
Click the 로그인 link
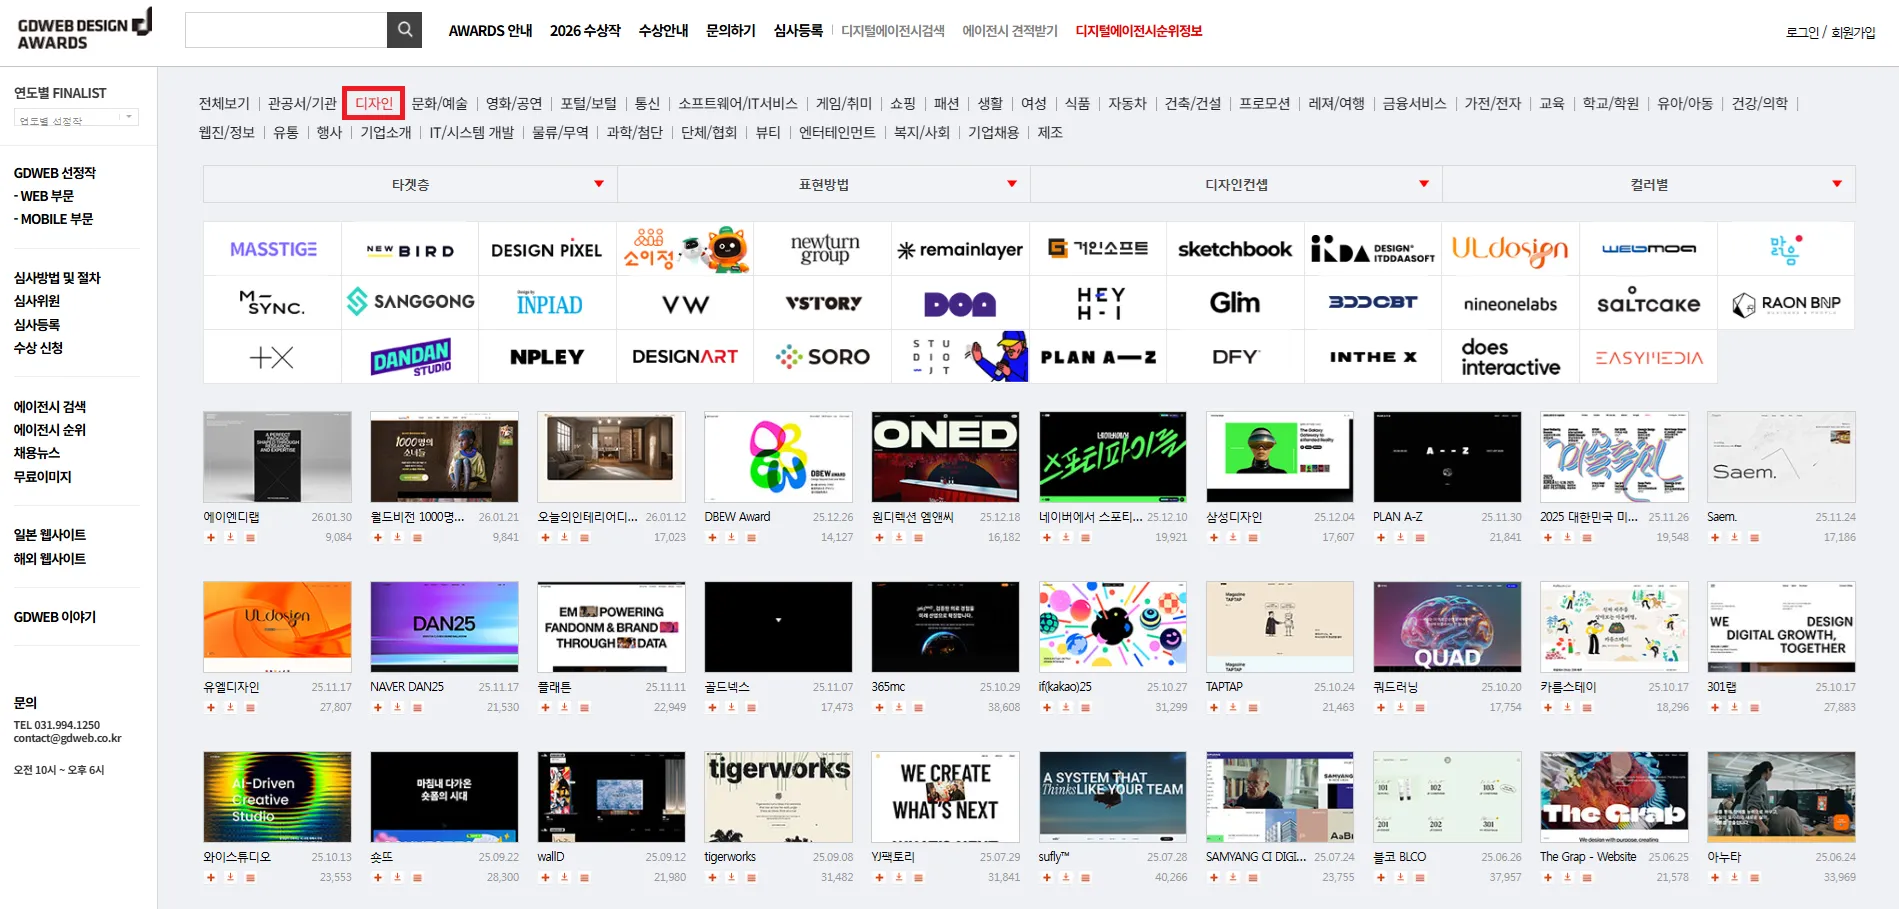point(1803,32)
